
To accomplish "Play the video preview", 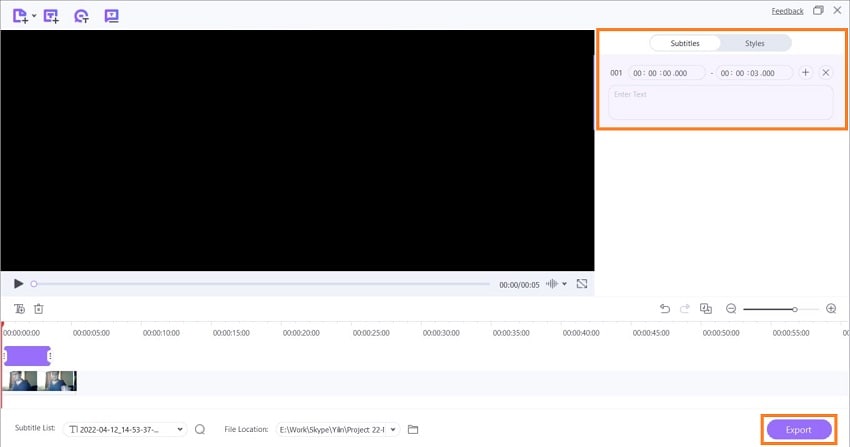I will coord(18,284).
